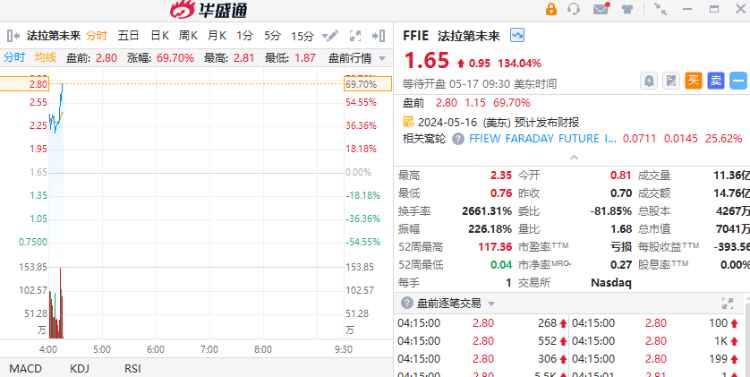Click the FFIE ticker symbol
The width and height of the screenshot is (750, 377).
pyautogui.click(x=416, y=35)
